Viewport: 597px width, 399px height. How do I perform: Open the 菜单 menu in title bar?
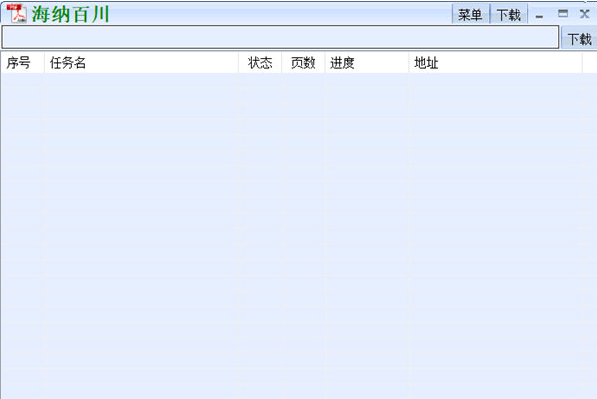pos(470,14)
